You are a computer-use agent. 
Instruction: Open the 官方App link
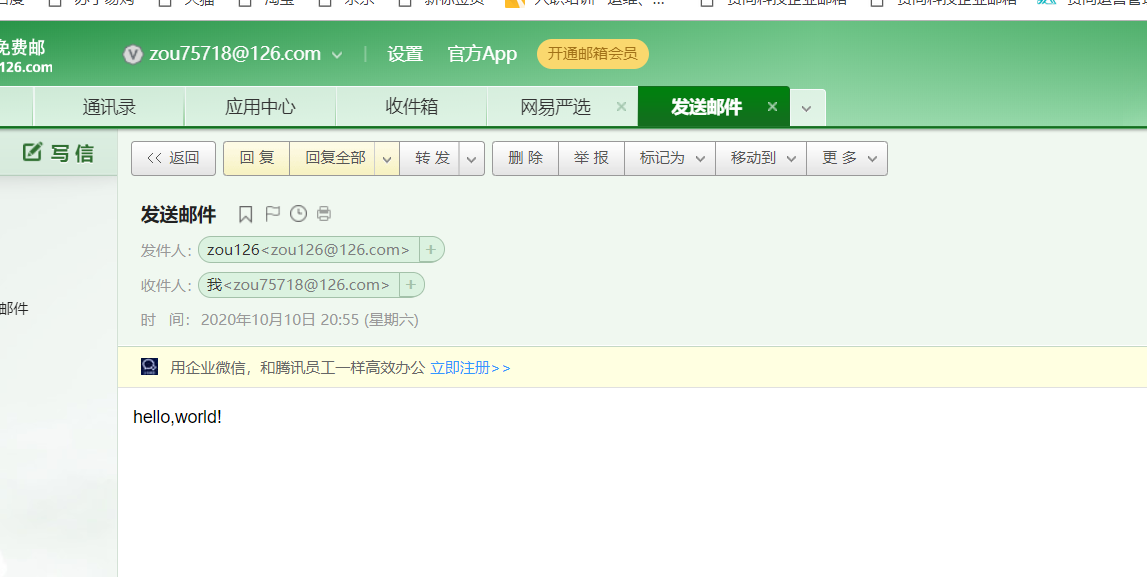pyautogui.click(x=482, y=54)
